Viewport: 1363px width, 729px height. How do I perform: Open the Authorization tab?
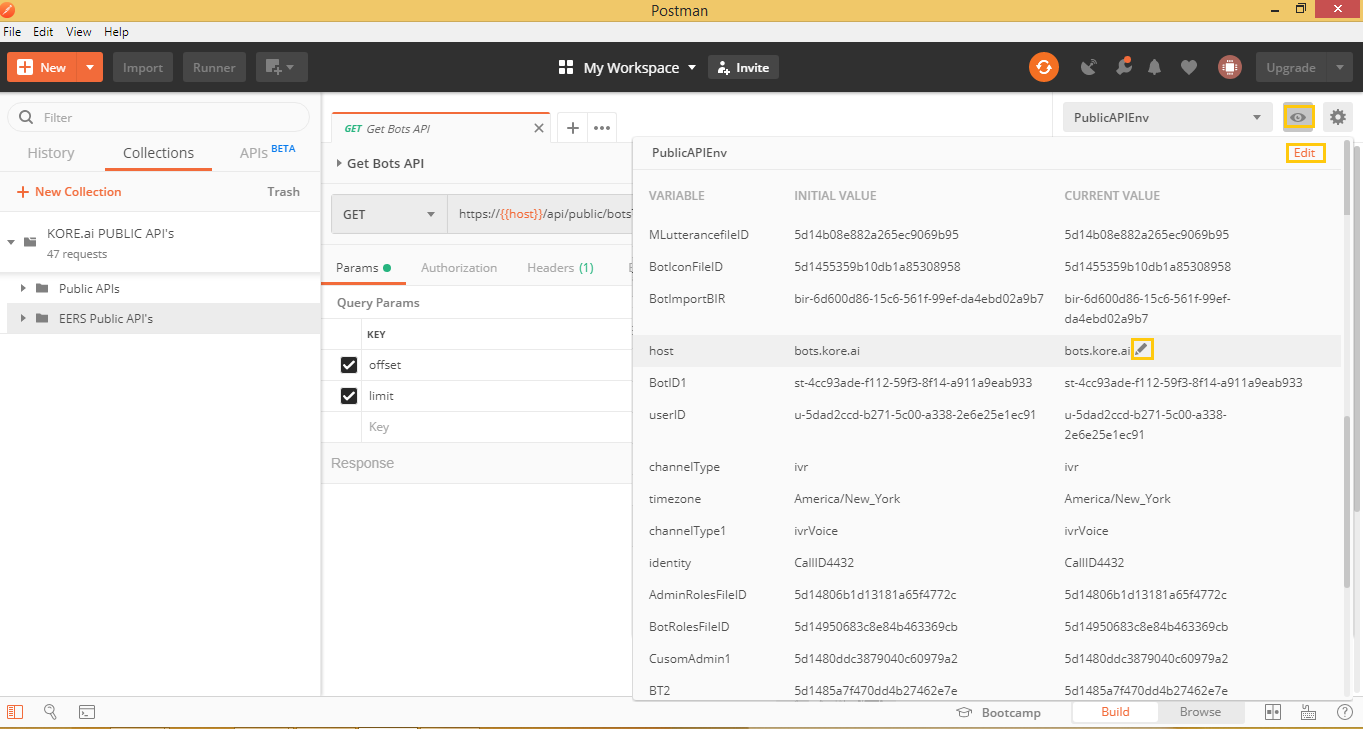click(458, 268)
